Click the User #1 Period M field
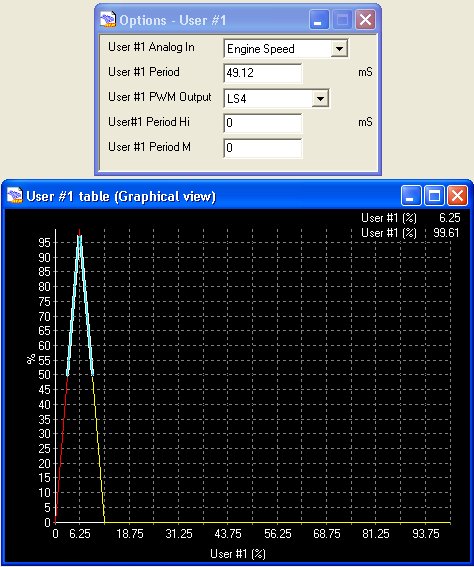The image size is (474, 567). (x=263, y=148)
